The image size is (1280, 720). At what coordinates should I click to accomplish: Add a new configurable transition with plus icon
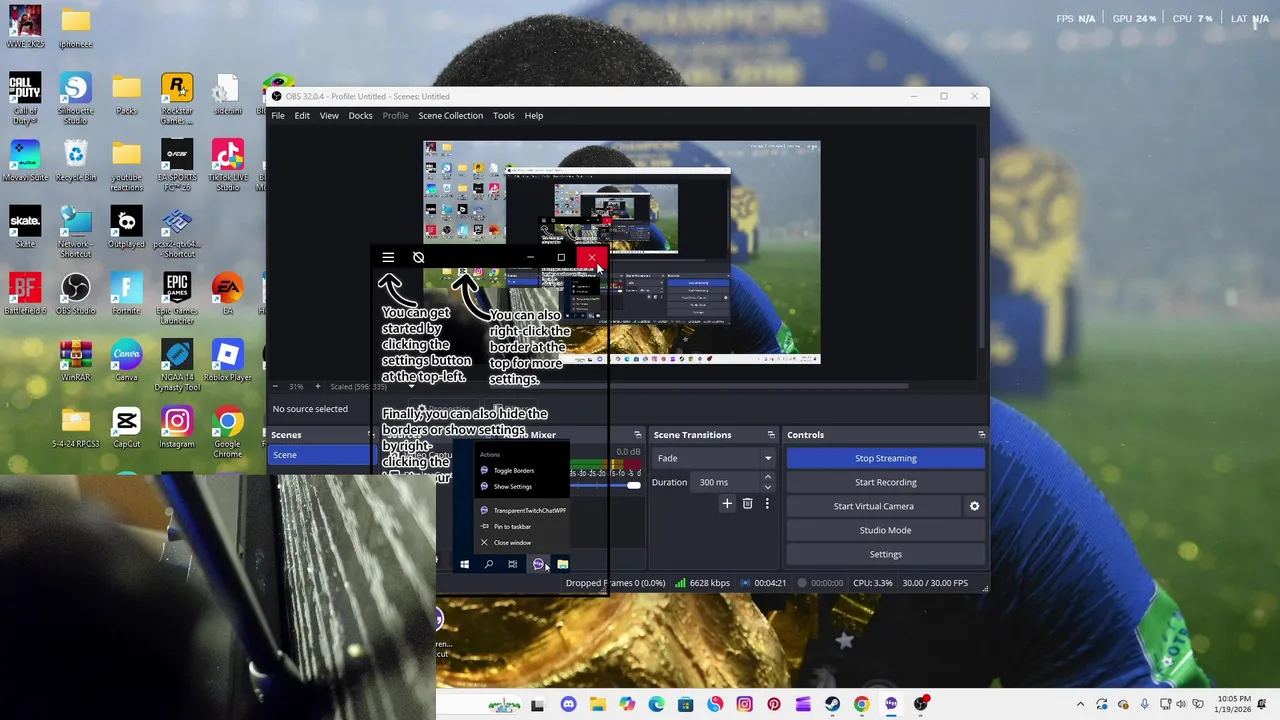pyautogui.click(x=727, y=504)
